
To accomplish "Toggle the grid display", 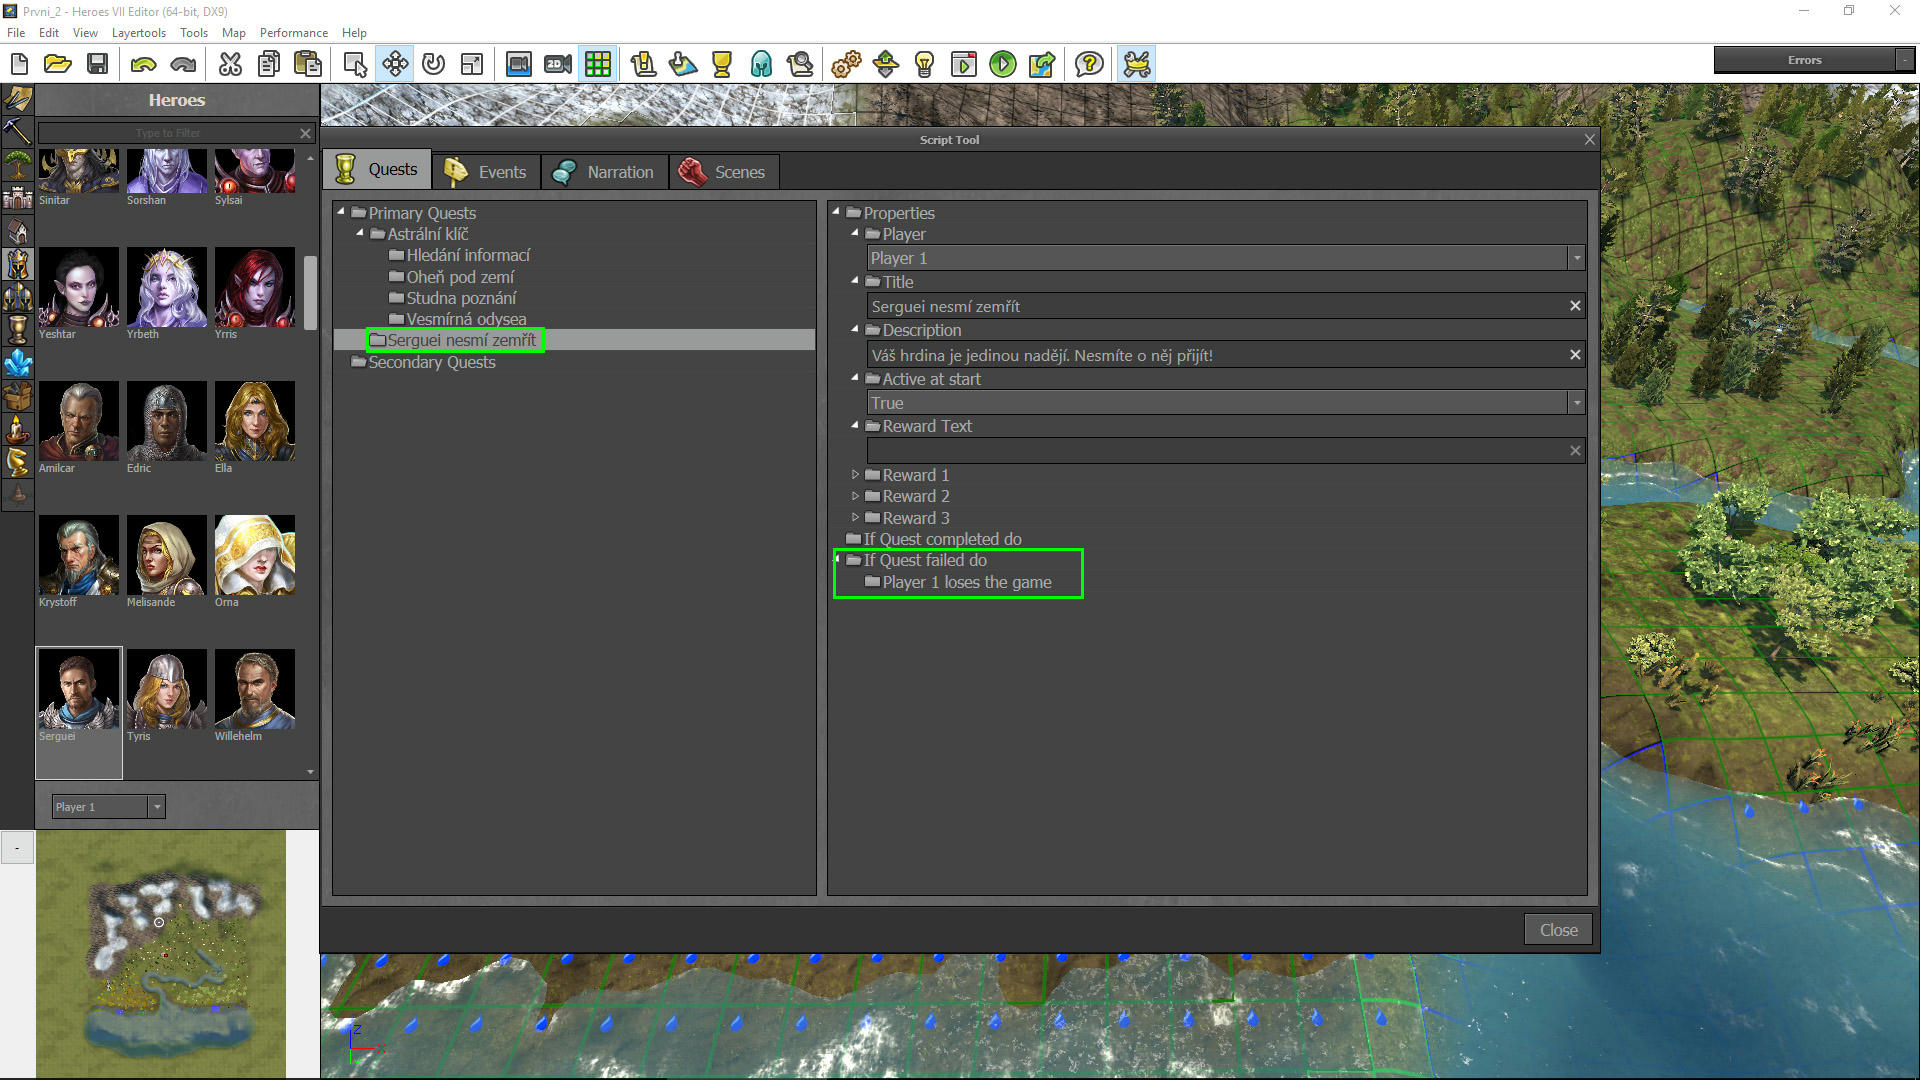I will tap(598, 64).
